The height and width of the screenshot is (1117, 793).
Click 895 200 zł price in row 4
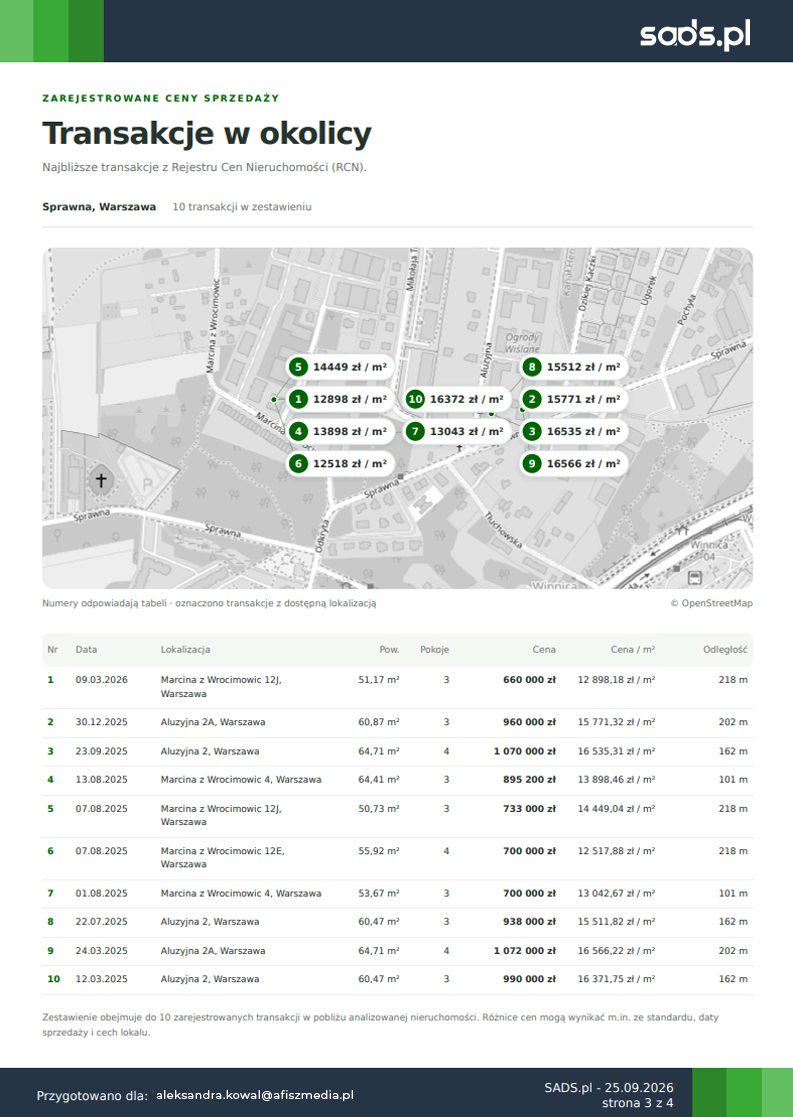[529, 780]
